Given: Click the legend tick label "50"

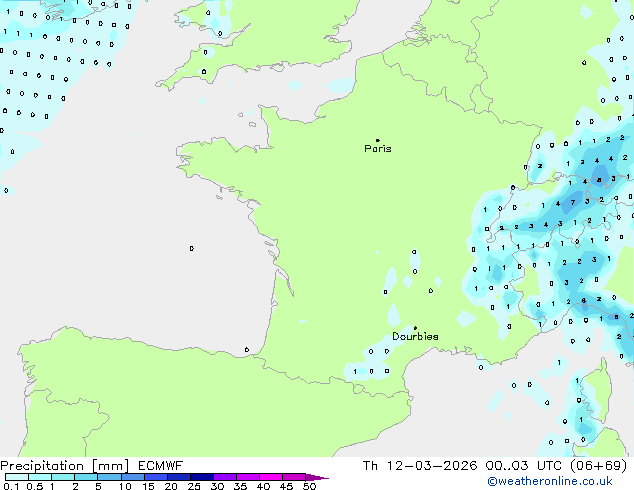Looking at the screenshot, I should 309,486.
